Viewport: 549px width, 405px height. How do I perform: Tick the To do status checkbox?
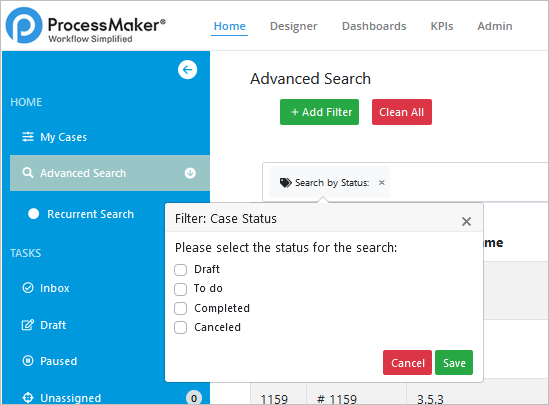click(181, 289)
